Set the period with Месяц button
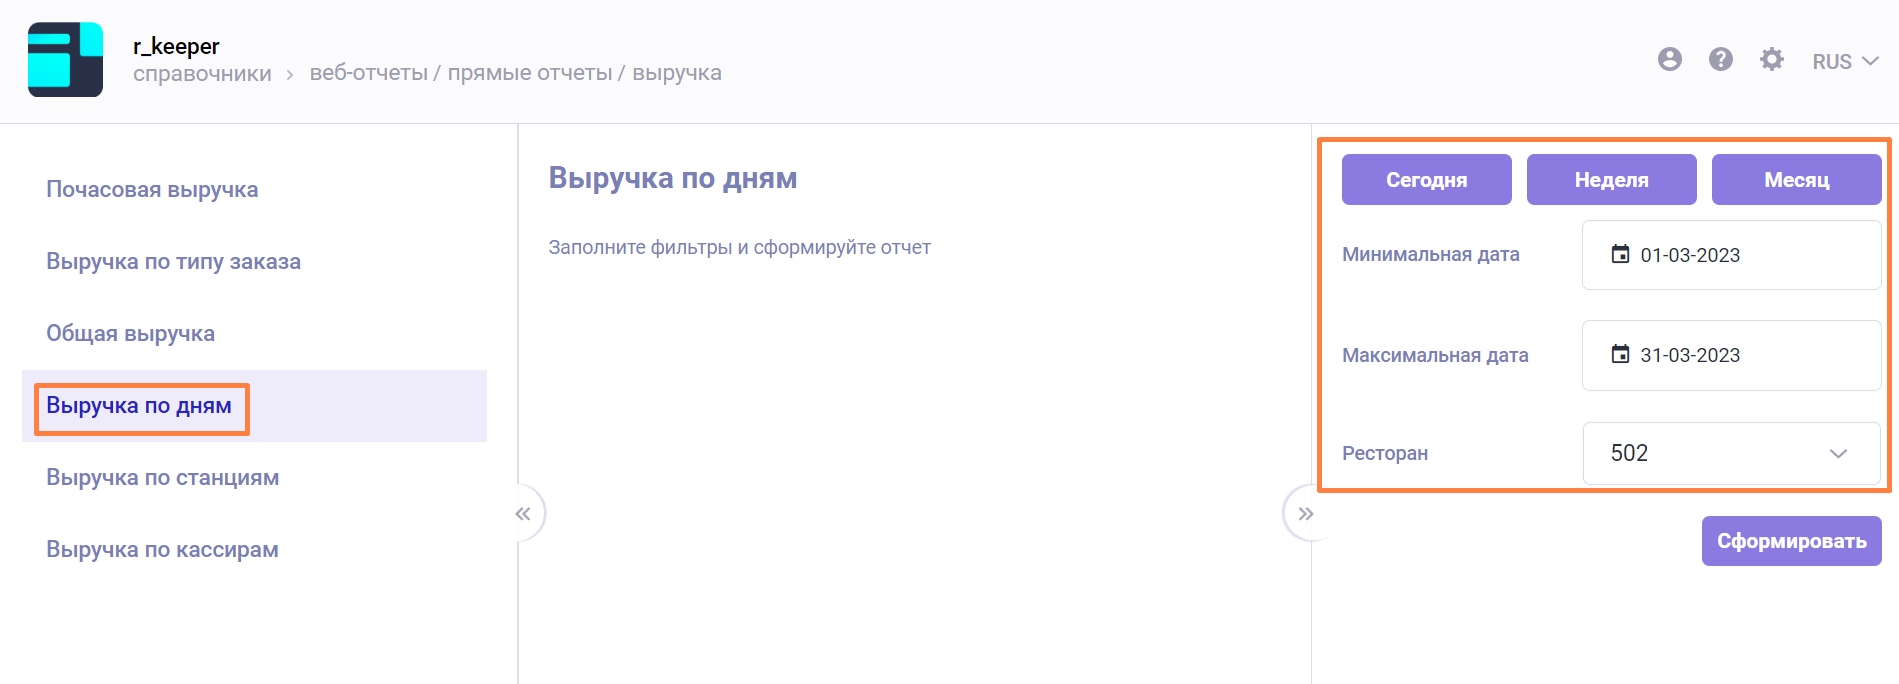The width and height of the screenshot is (1899, 684). click(x=1796, y=180)
